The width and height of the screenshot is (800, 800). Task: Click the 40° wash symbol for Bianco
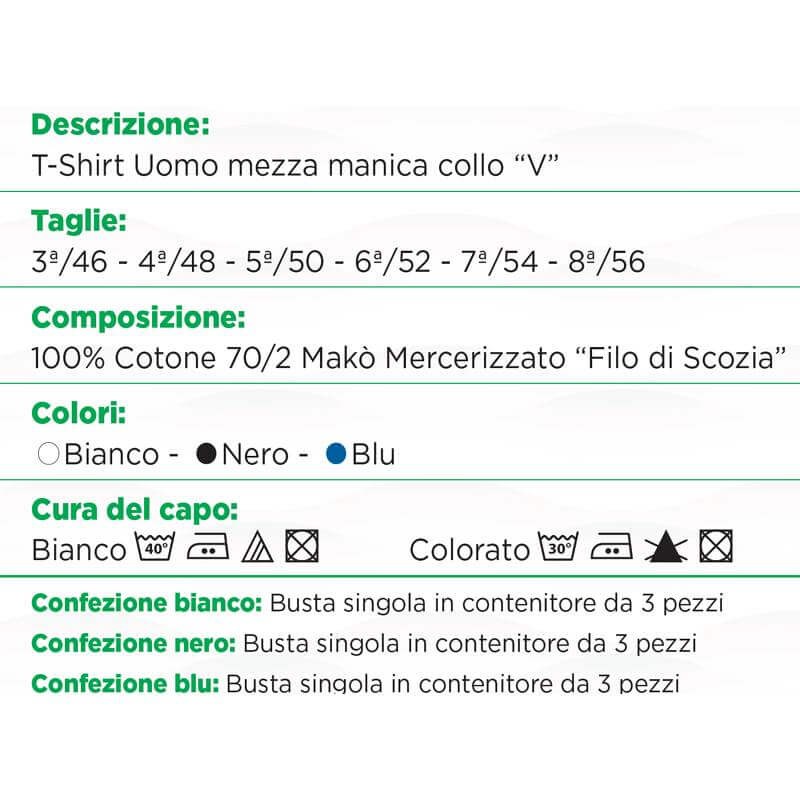point(156,547)
